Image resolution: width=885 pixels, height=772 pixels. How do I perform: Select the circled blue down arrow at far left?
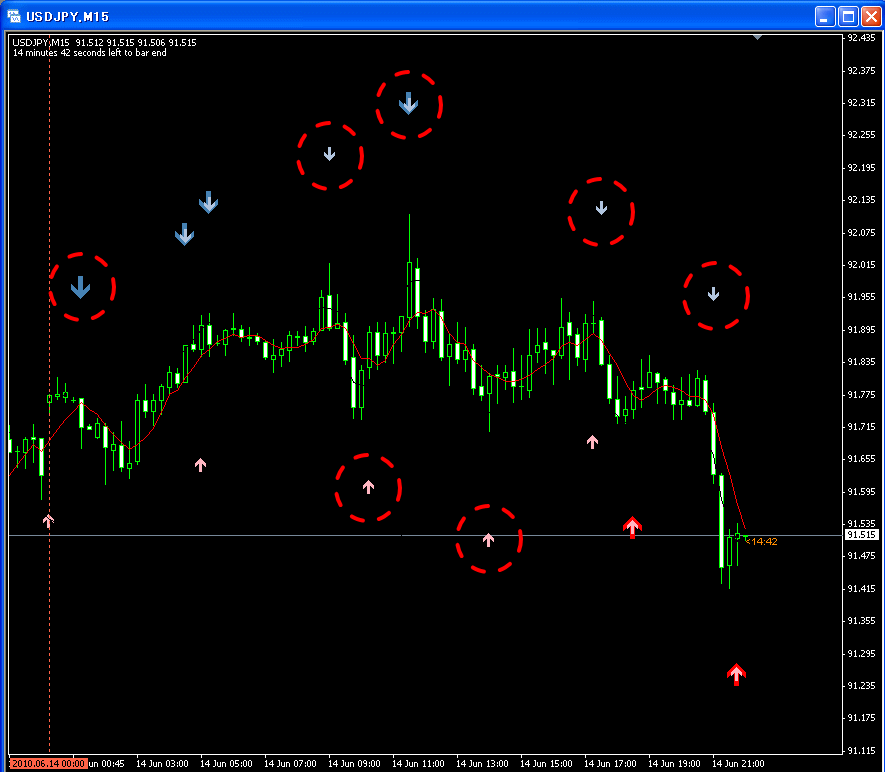tap(80, 287)
